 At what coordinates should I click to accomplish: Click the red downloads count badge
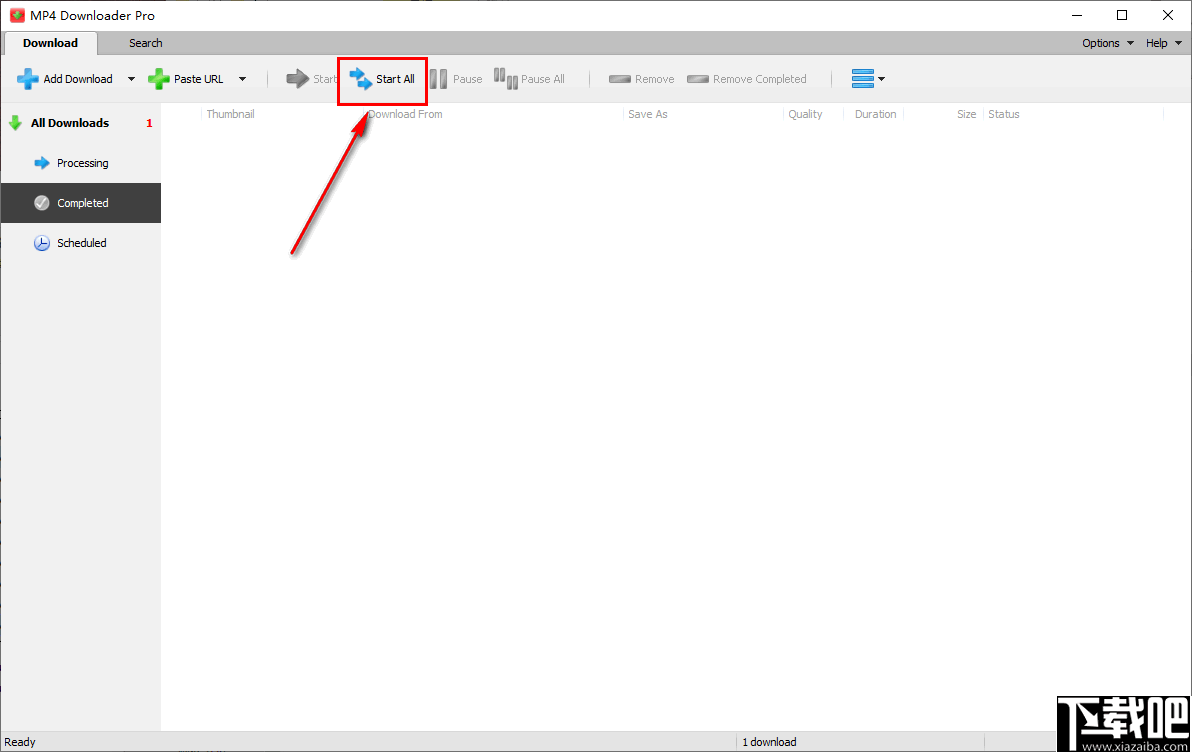click(149, 123)
